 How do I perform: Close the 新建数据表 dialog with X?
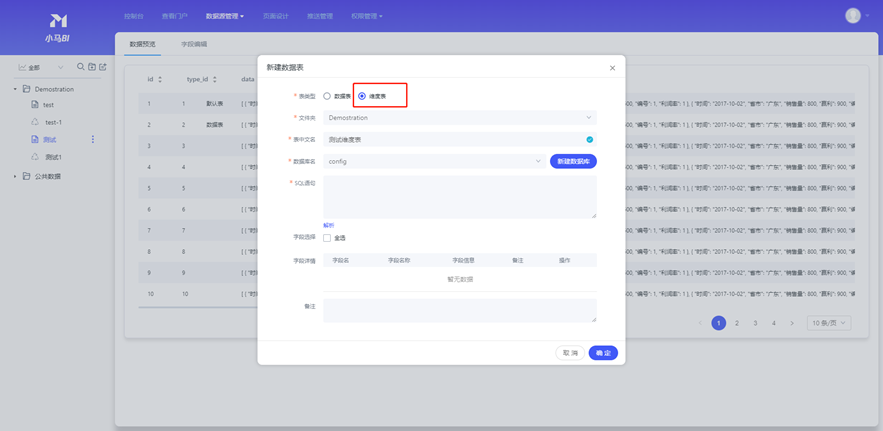point(612,68)
